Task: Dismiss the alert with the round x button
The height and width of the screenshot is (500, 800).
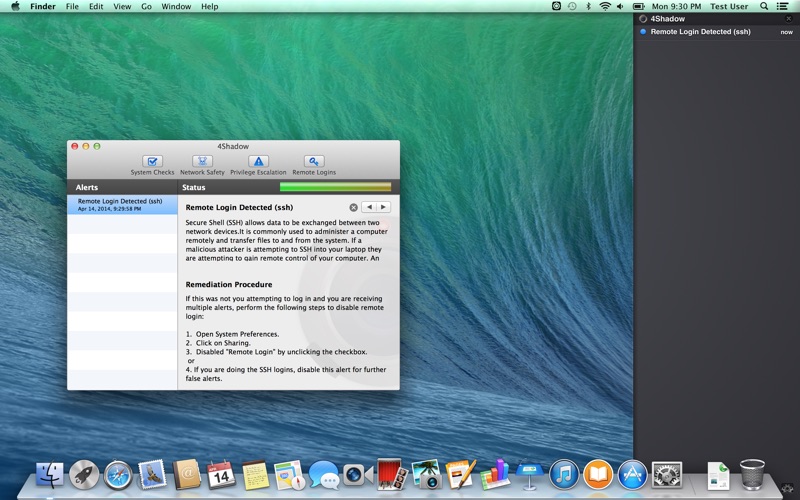Action: [353, 207]
